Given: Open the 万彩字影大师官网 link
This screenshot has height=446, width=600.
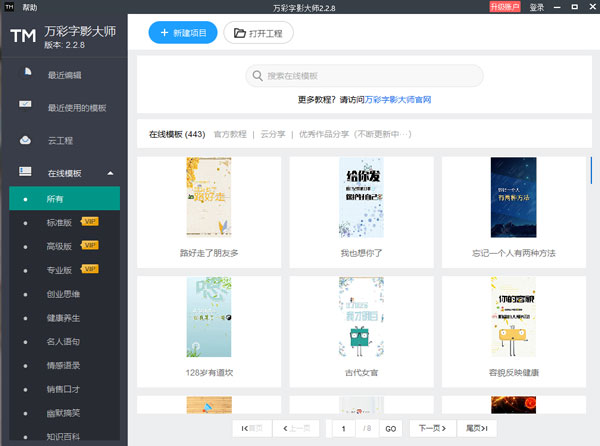Looking at the screenshot, I should point(398,99).
